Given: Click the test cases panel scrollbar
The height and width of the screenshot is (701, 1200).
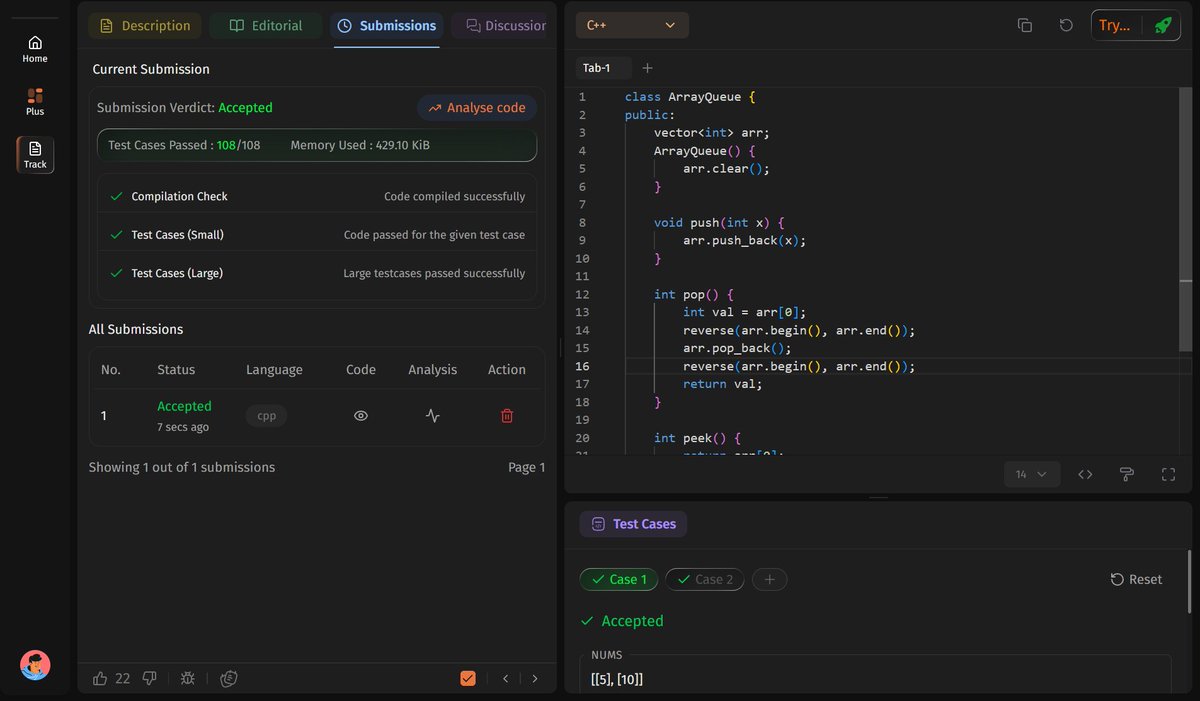Looking at the screenshot, I should pyautogui.click(x=1189, y=581).
